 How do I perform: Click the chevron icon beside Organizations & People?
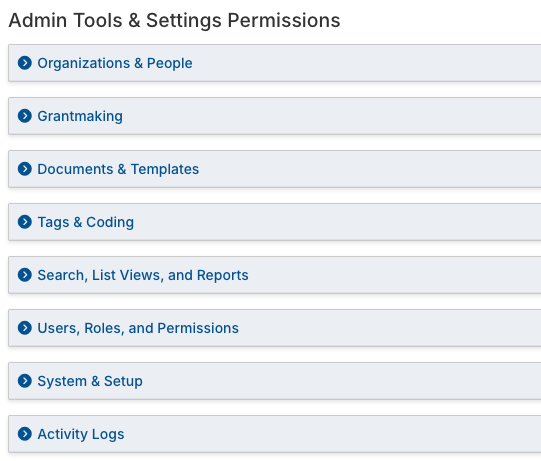(25, 63)
